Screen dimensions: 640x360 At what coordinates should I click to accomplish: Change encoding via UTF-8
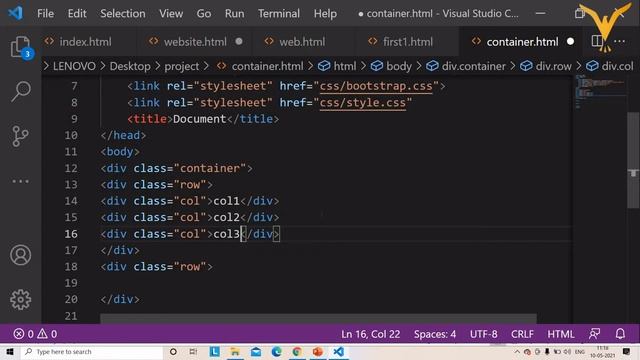[x=483, y=334]
